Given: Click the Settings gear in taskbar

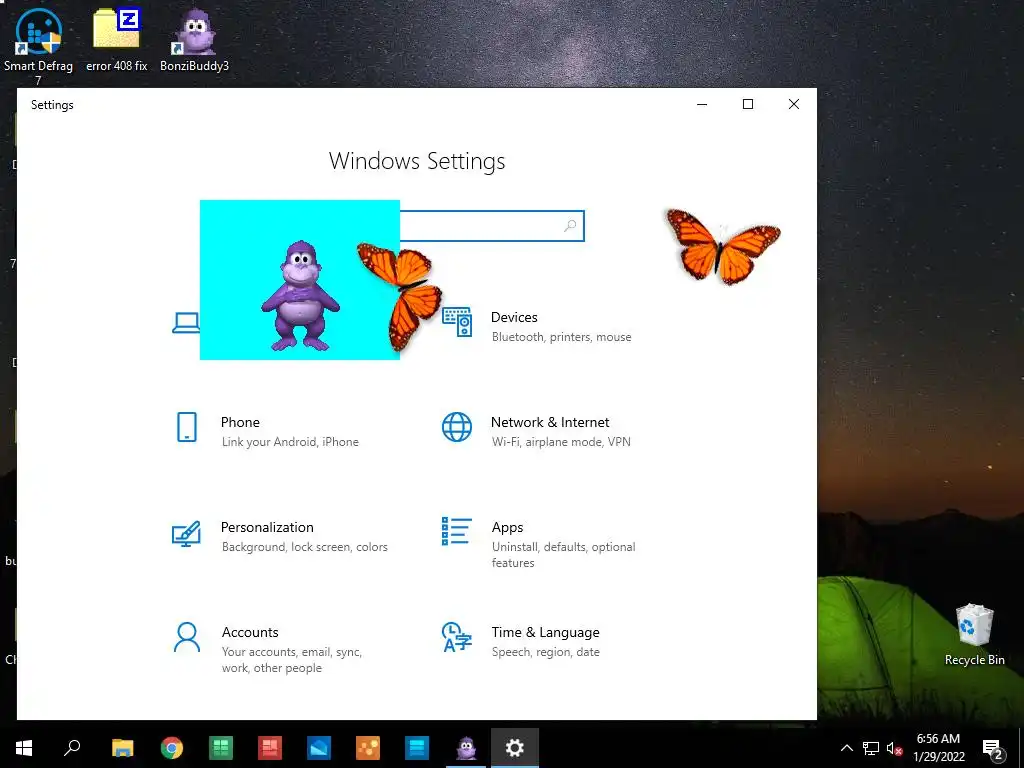Looking at the screenshot, I should (515, 748).
